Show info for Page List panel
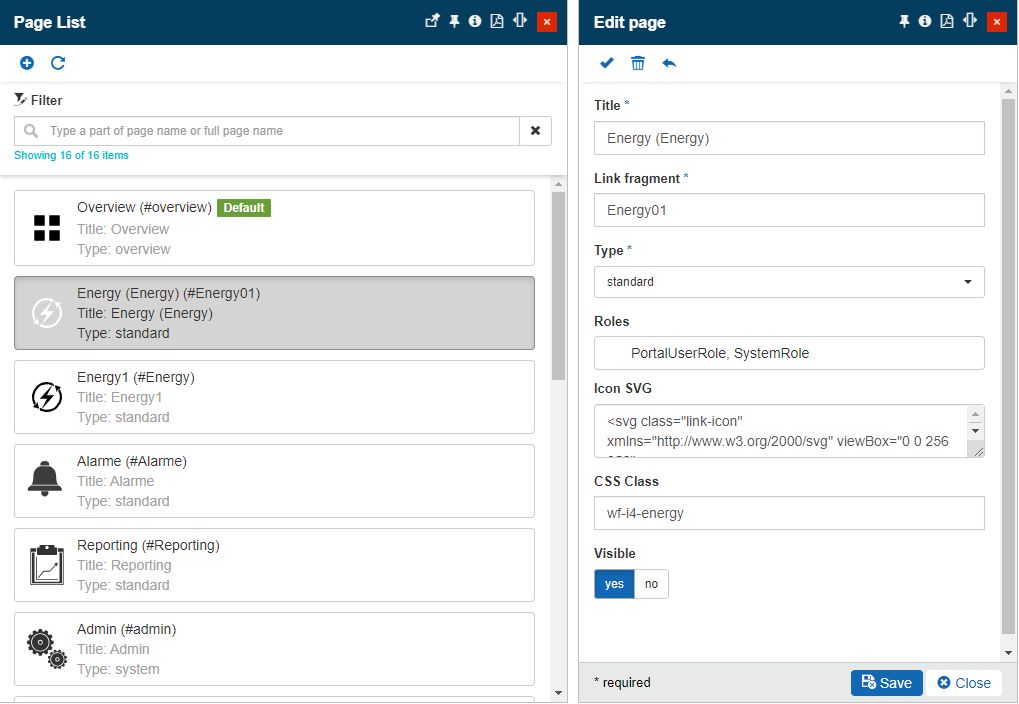This screenshot has width=1019, height=704. pyautogui.click(x=475, y=21)
